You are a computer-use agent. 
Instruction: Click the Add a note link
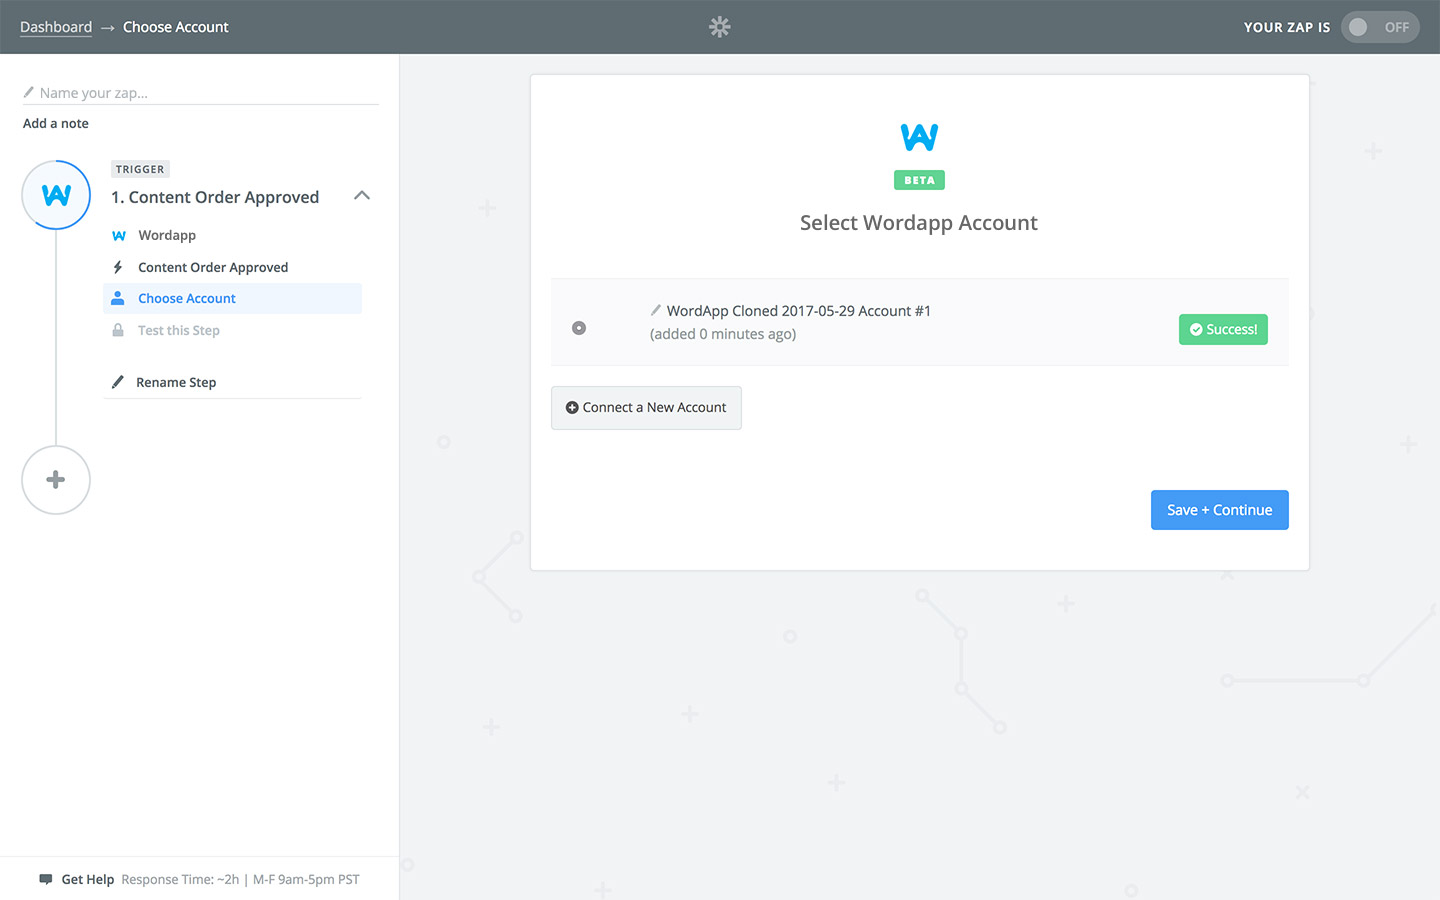[56, 123]
